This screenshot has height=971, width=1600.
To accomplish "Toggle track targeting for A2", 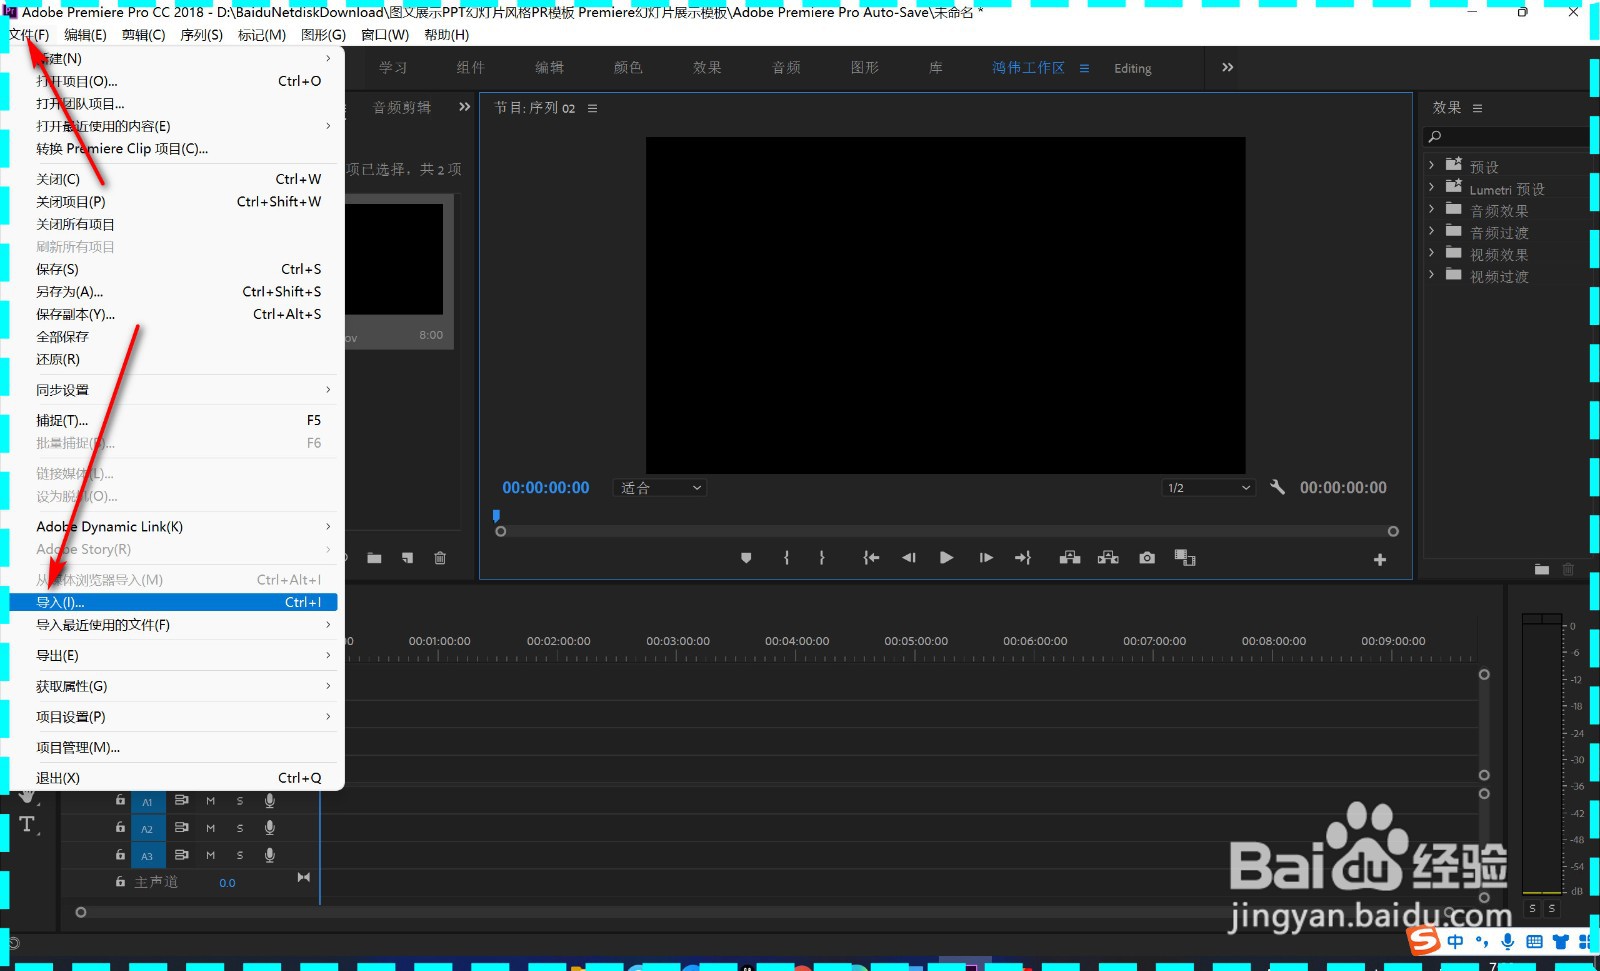I will 147,829.
